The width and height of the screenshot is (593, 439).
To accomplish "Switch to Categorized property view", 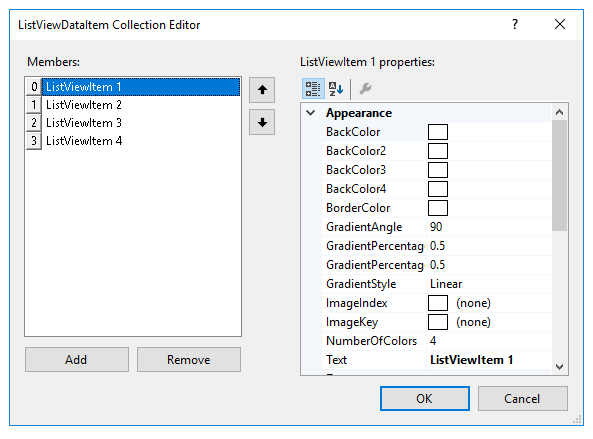I will point(313,89).
